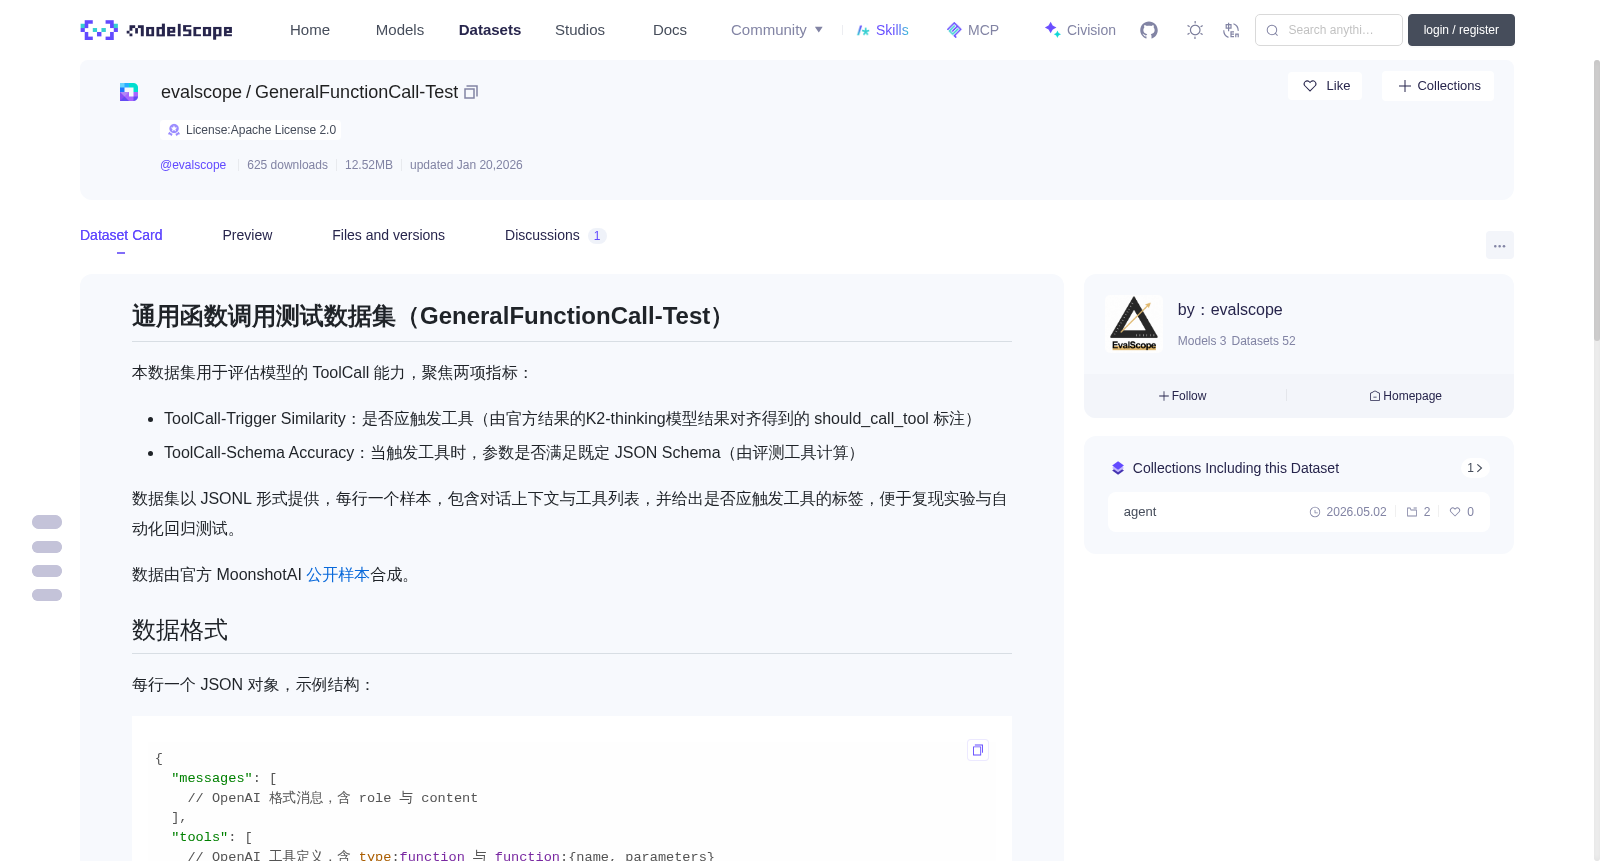Open the three-dots more options menu

tap(1499, 245)
